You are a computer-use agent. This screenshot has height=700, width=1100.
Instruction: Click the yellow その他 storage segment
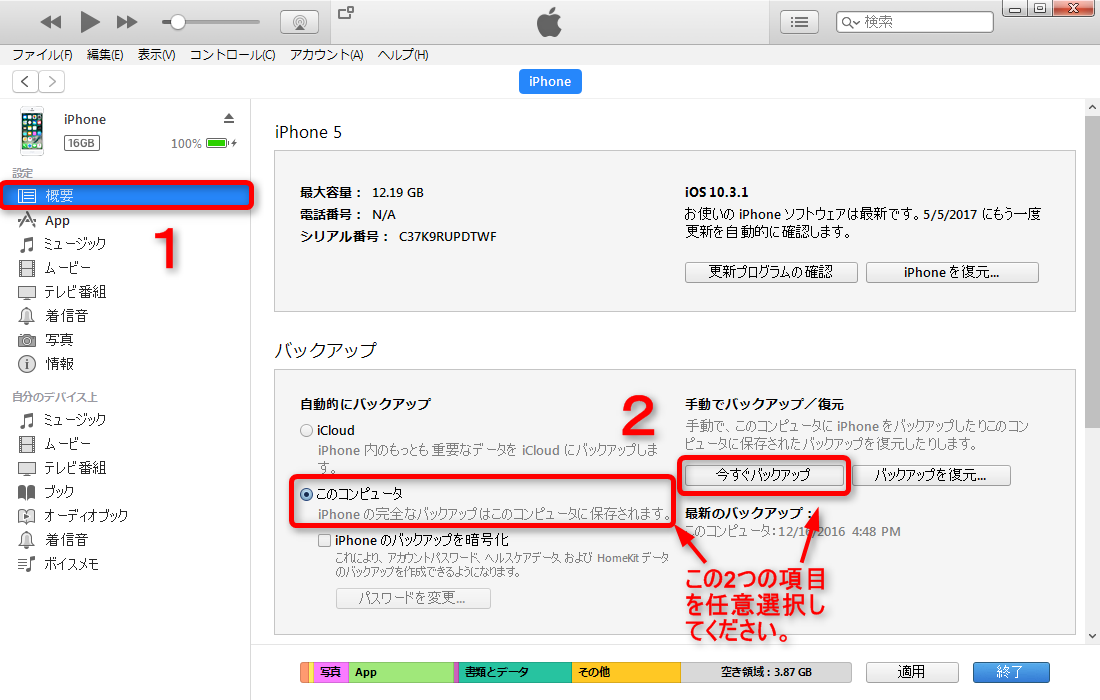(x=626, y=672)
